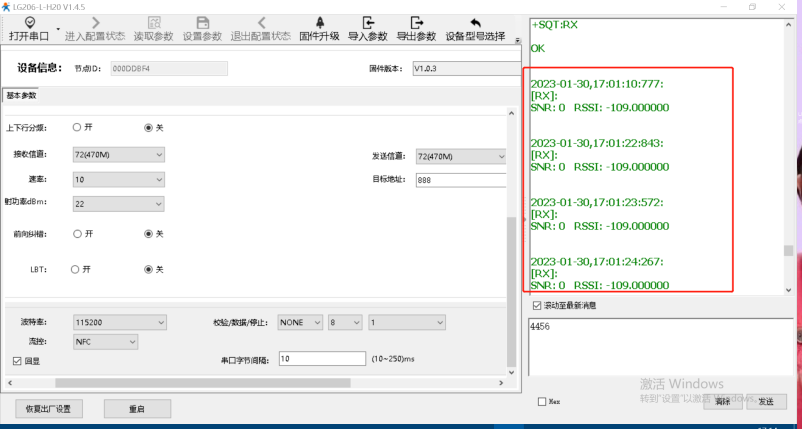Select the 基本参数 tab
This screenshot has height=429, width=802.
[x=21, y=96]
